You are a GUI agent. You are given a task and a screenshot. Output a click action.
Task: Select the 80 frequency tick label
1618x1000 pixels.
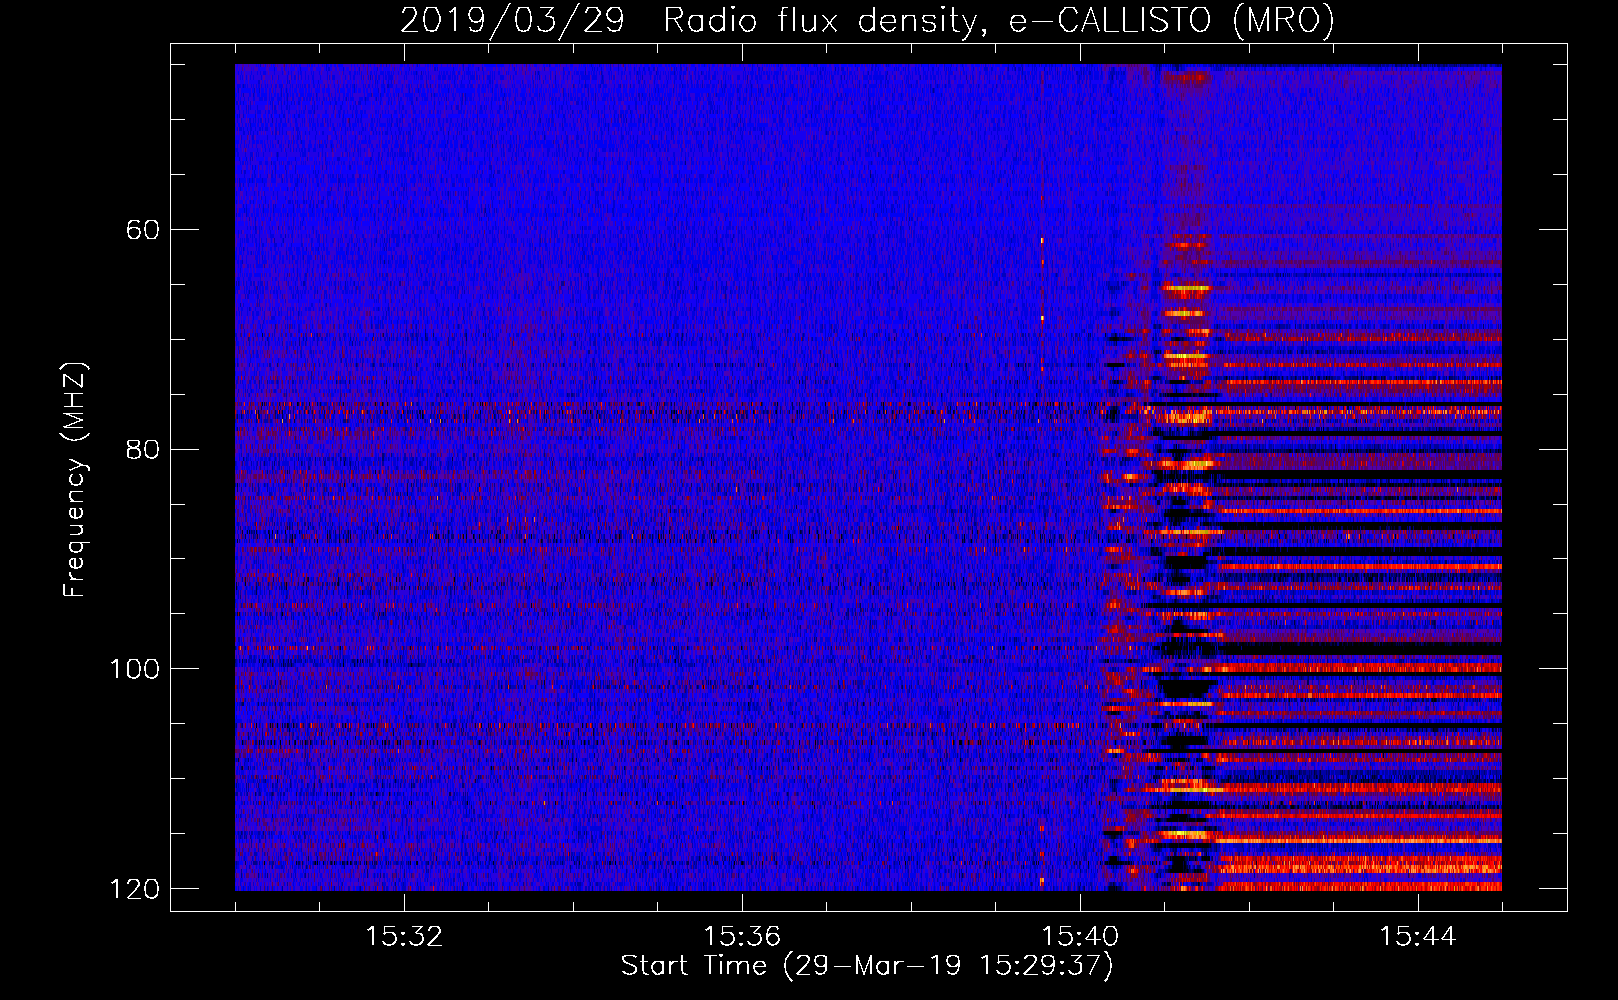143,449
